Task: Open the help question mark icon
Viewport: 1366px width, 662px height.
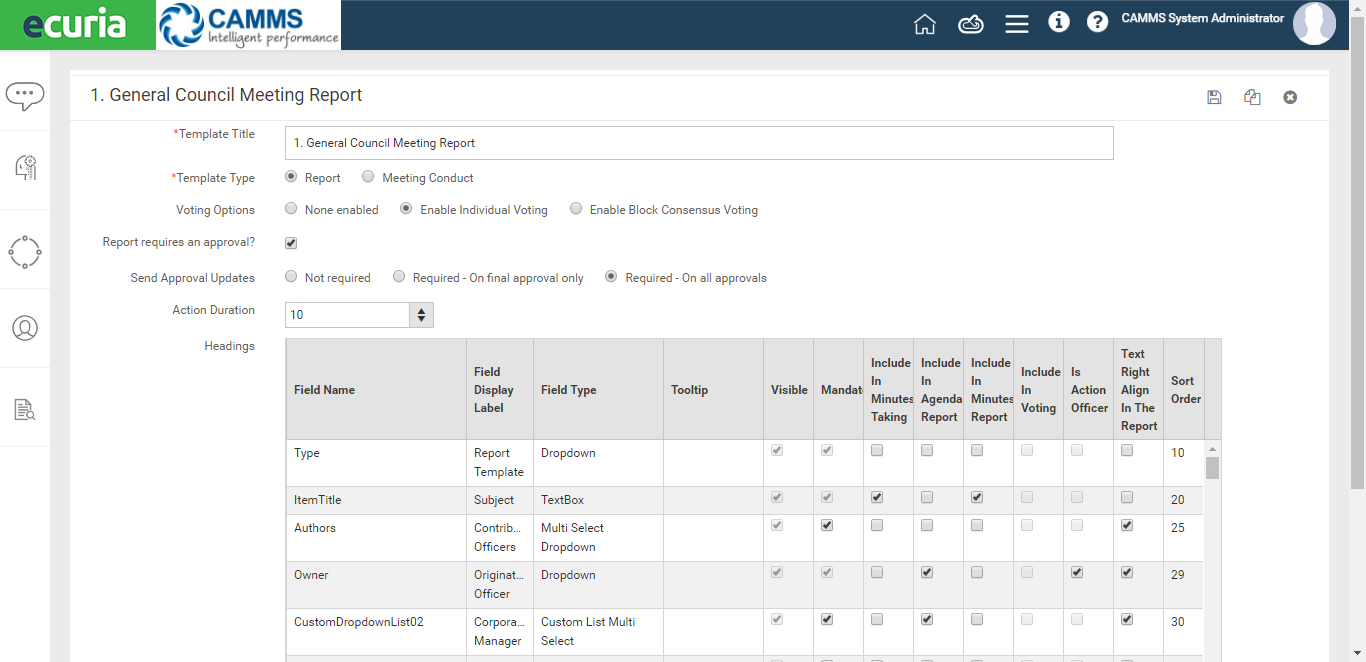Action: coord(1098,22)
